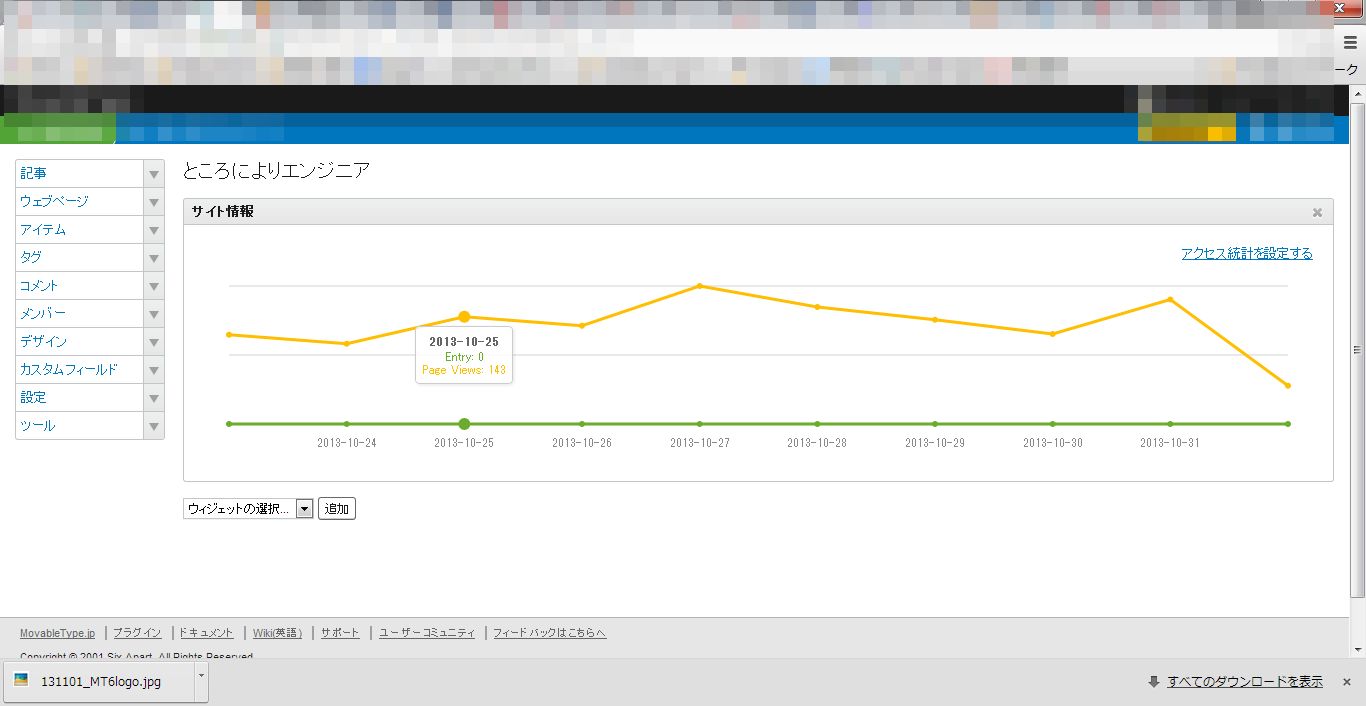
Task: Expand the ツール dropdown arrow
Action: (x=154, y=426)
